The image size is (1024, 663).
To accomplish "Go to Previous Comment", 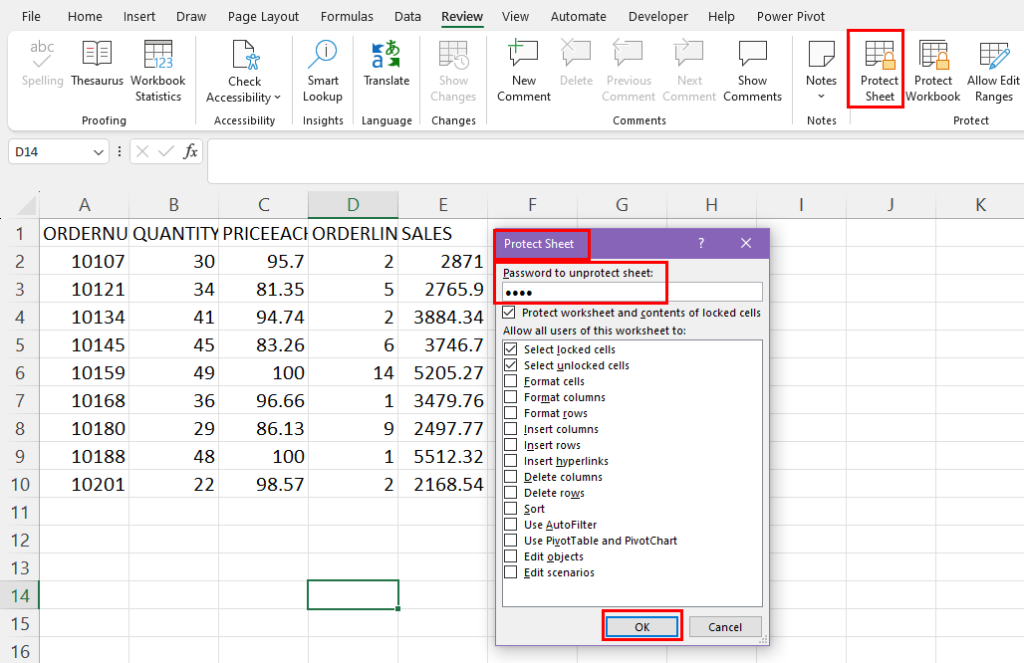I will pyautogui.click(x=628, y=71).
